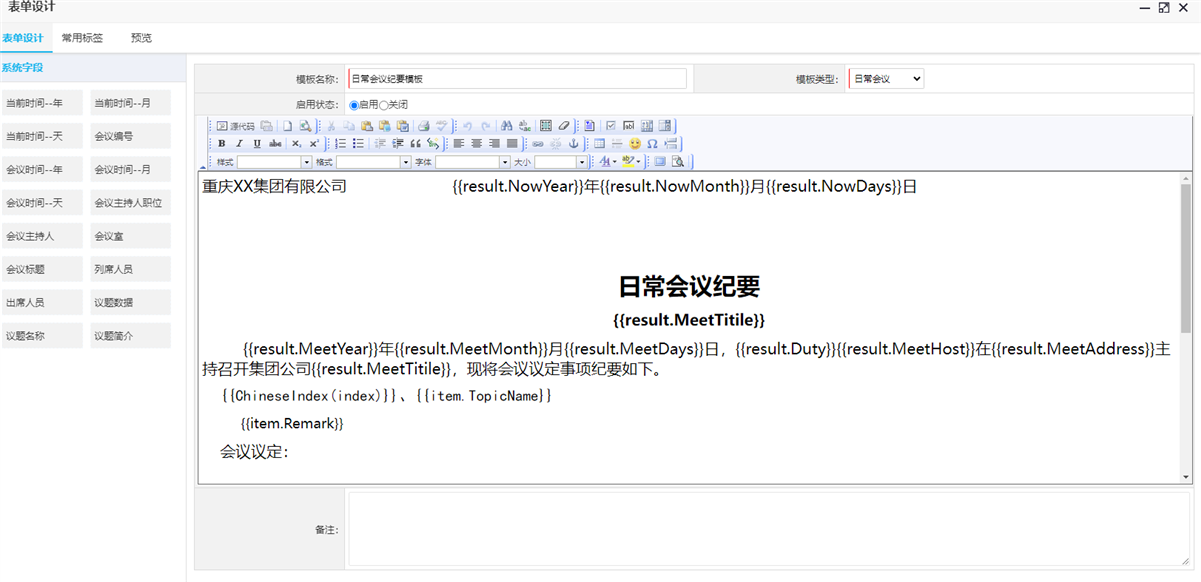Viewport: 1201px width, 582px height.
Task: Open the 格式 format dropdown
Action: pyautogui.click(x=373, y=161)
